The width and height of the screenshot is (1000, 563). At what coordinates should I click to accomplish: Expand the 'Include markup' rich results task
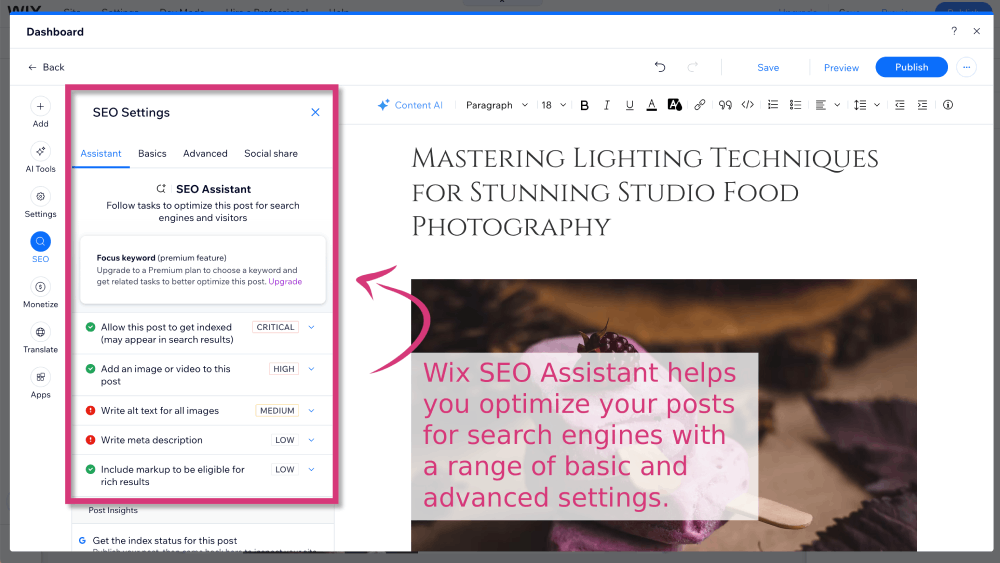[311, 469]
